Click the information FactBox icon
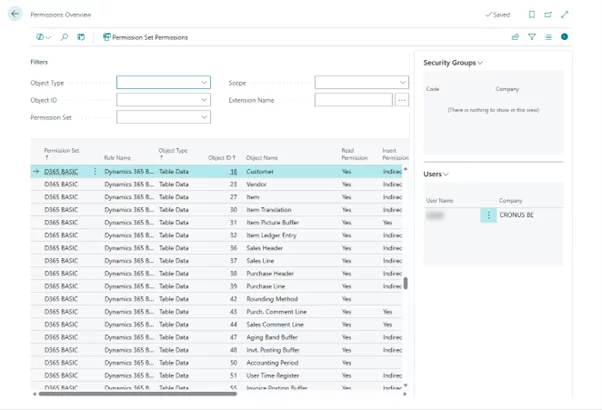The width and height of the screenshot is (602, 410). 564,37
